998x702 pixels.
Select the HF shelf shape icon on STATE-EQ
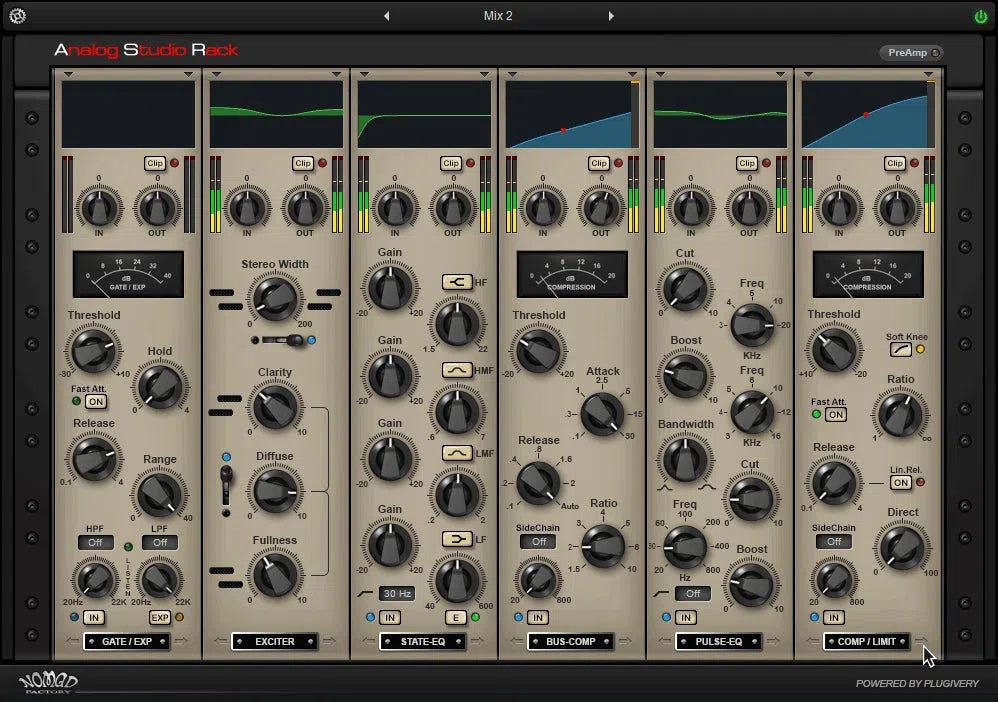point(456,281)
